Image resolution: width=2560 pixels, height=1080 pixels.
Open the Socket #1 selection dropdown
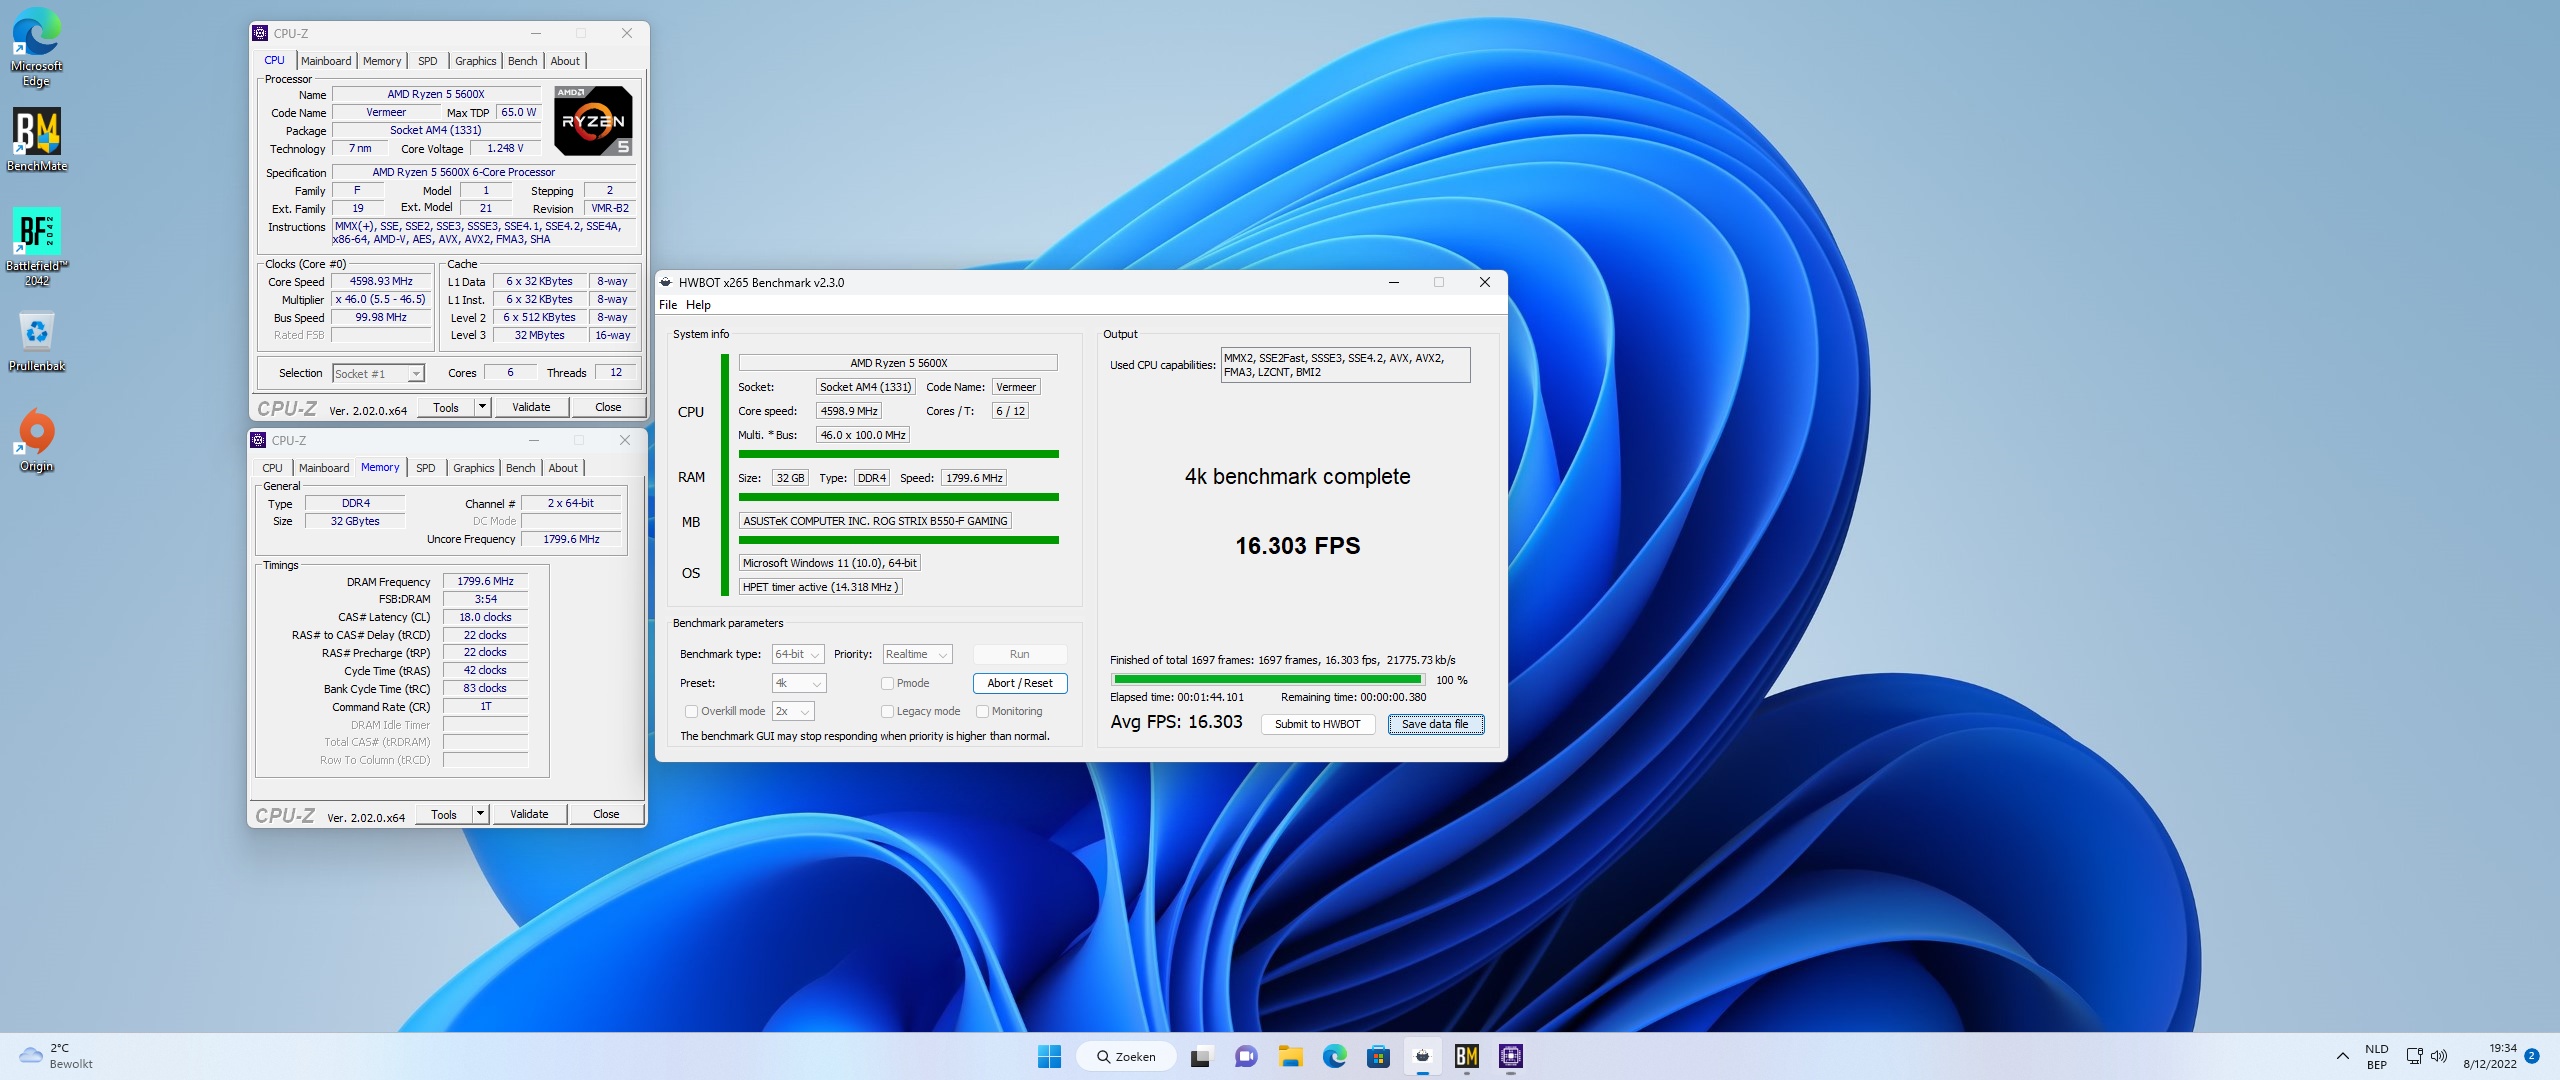(x=378, y=373)
